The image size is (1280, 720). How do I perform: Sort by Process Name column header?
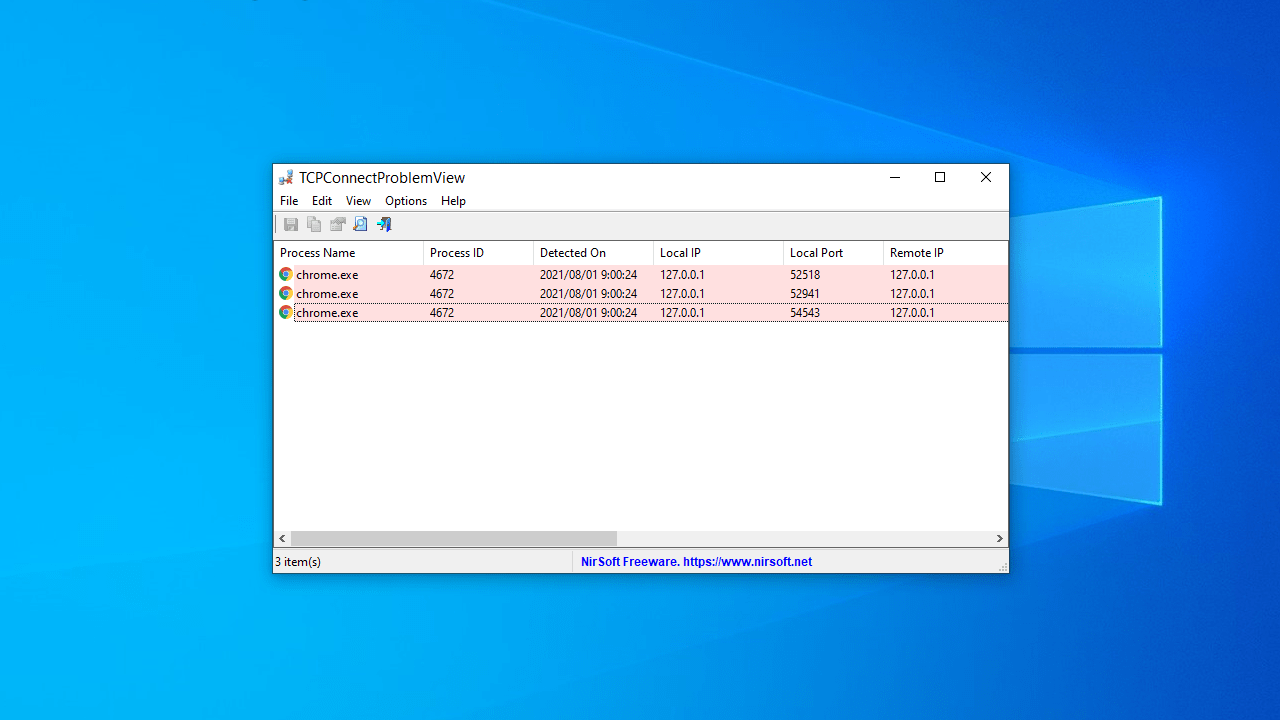point(349,253)
